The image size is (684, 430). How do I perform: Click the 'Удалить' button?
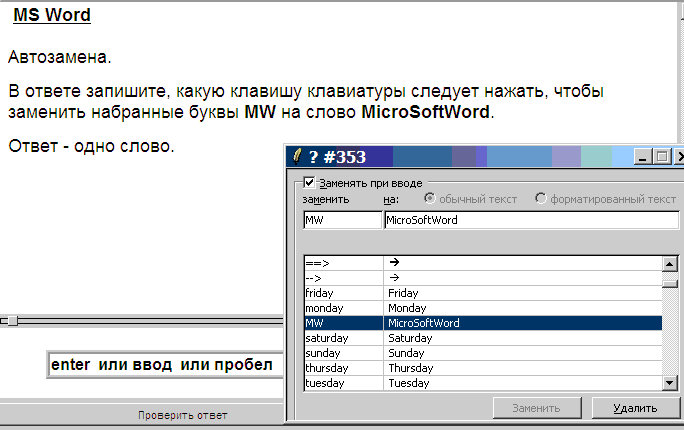(636, 408)
